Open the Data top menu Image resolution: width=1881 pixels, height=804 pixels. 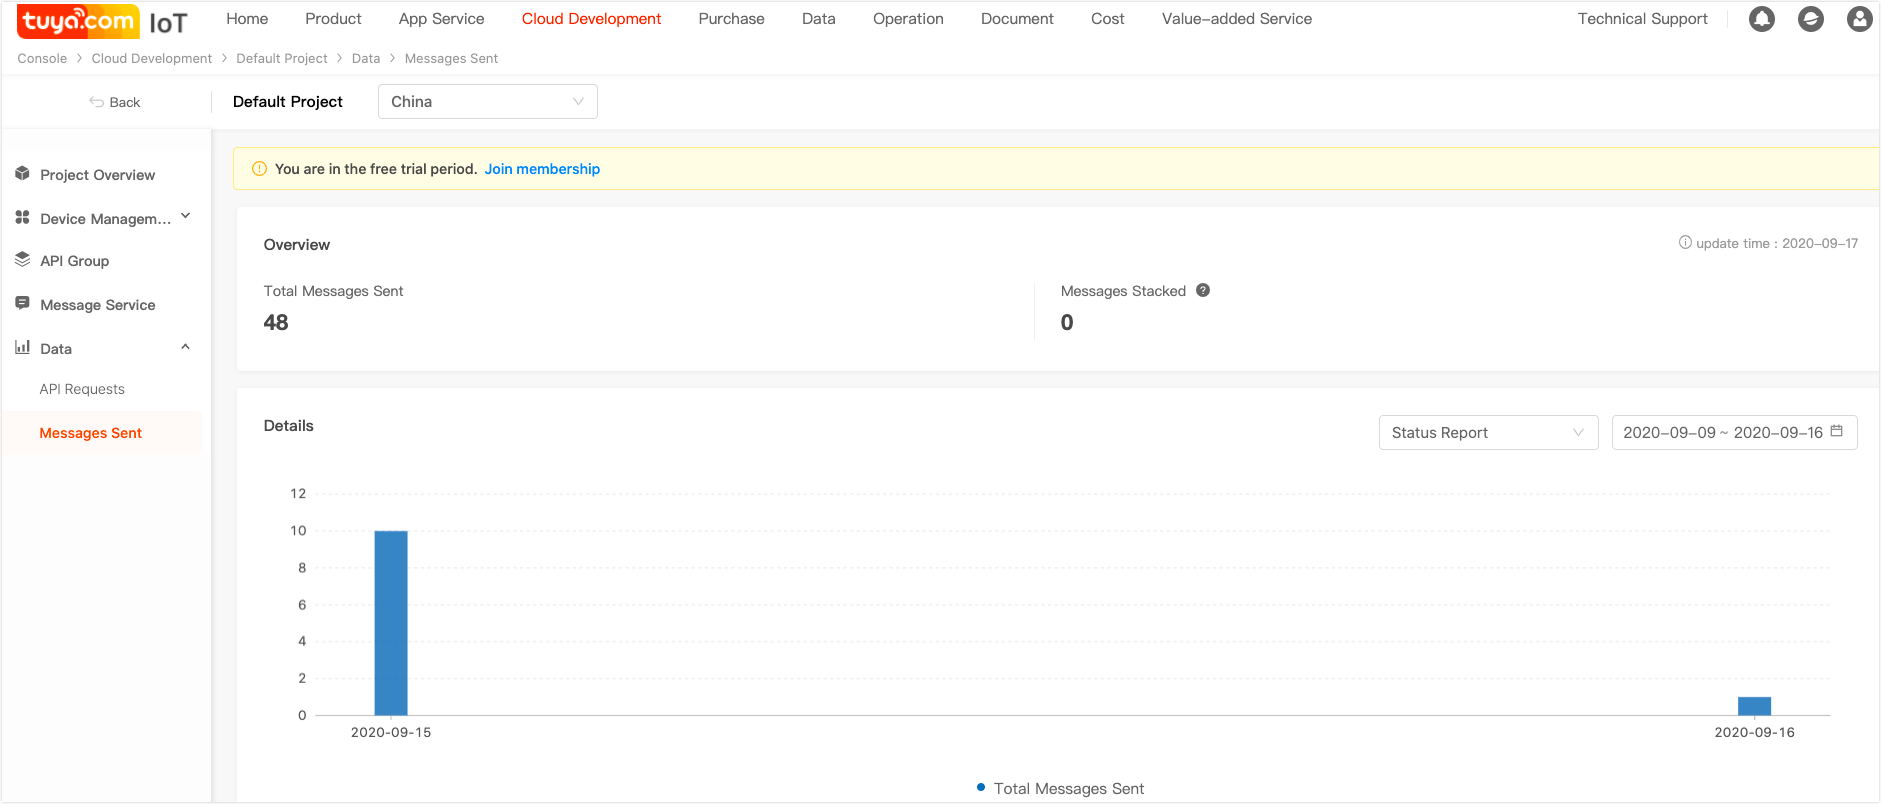pyautogui.click(x=819, y=19)
